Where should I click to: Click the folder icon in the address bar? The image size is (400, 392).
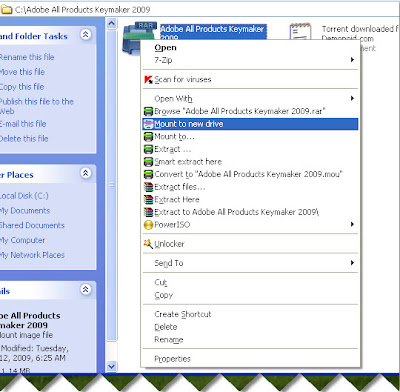point(6,9)
